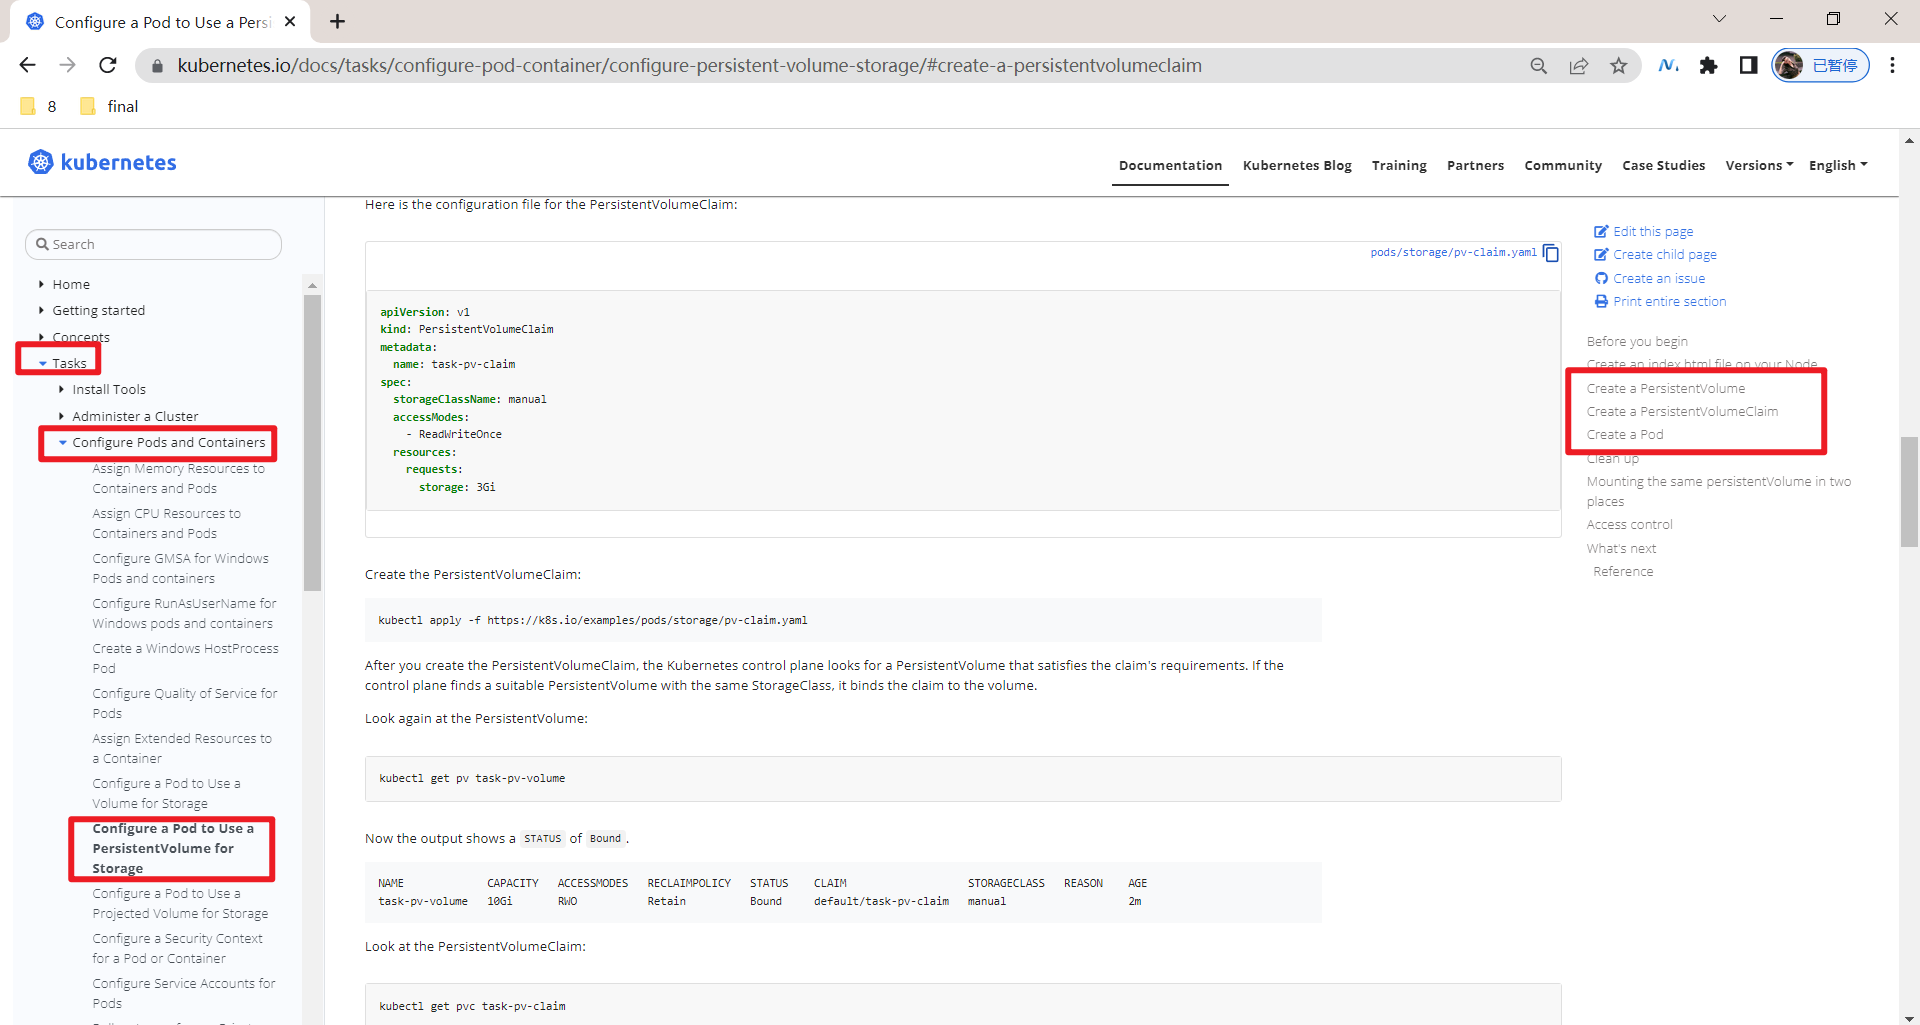
Task: Click the profile avatar button
Action: pos(1820,66)
